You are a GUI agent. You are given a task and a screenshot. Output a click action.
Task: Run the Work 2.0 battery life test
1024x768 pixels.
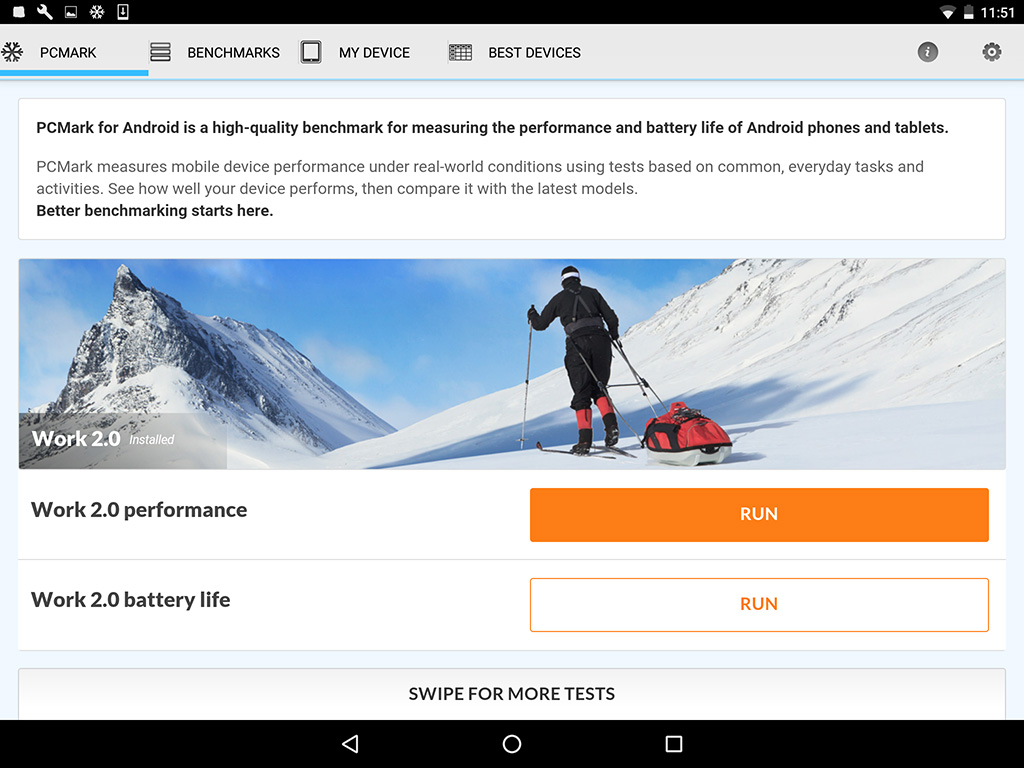(759, 605)
